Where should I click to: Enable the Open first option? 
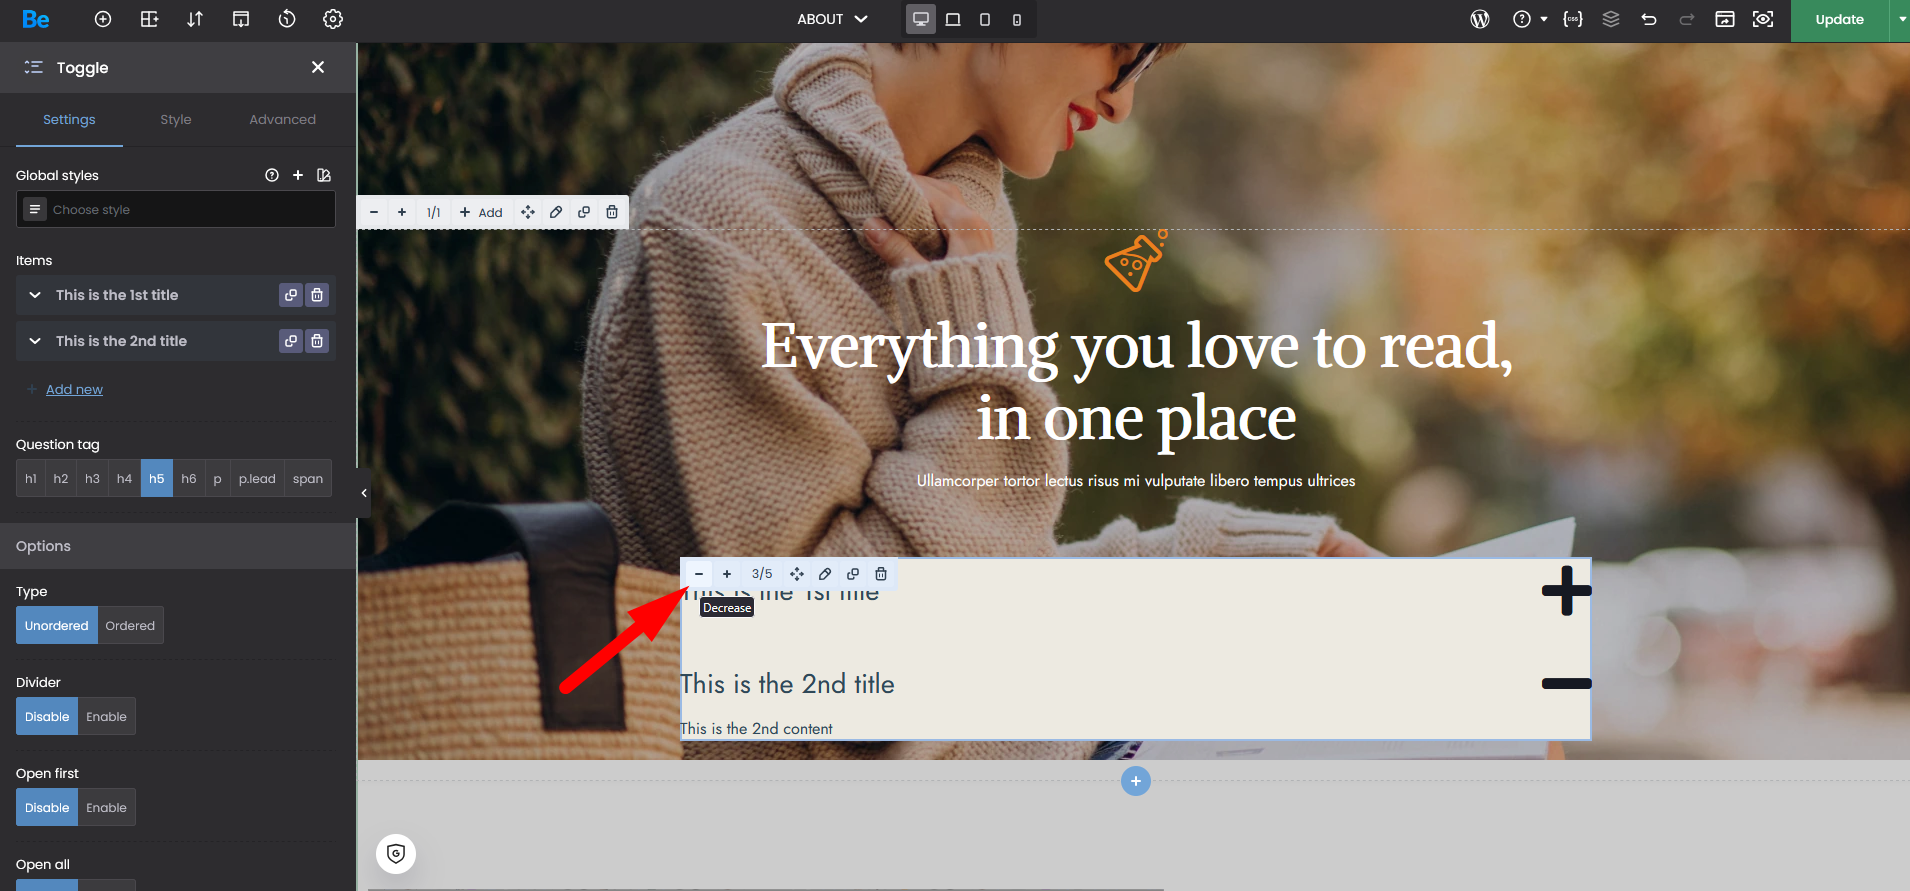[x=106, y=808]
